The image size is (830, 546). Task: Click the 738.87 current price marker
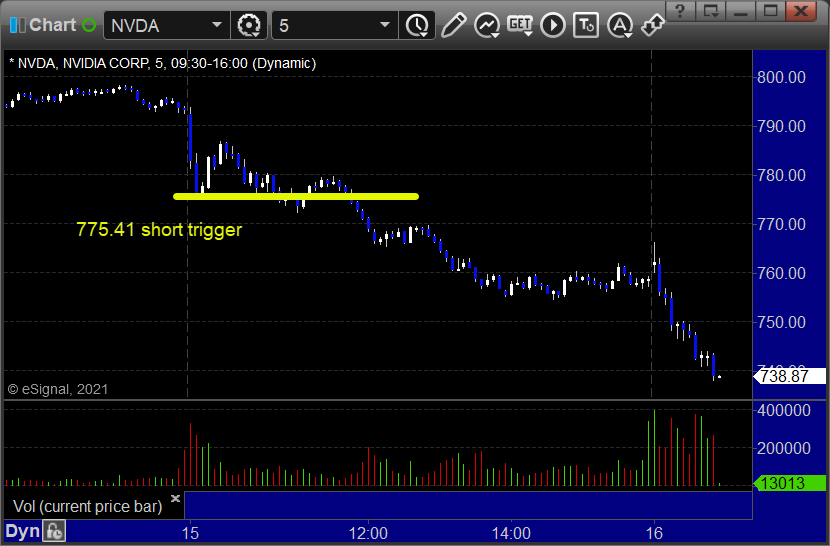(789, 377)
